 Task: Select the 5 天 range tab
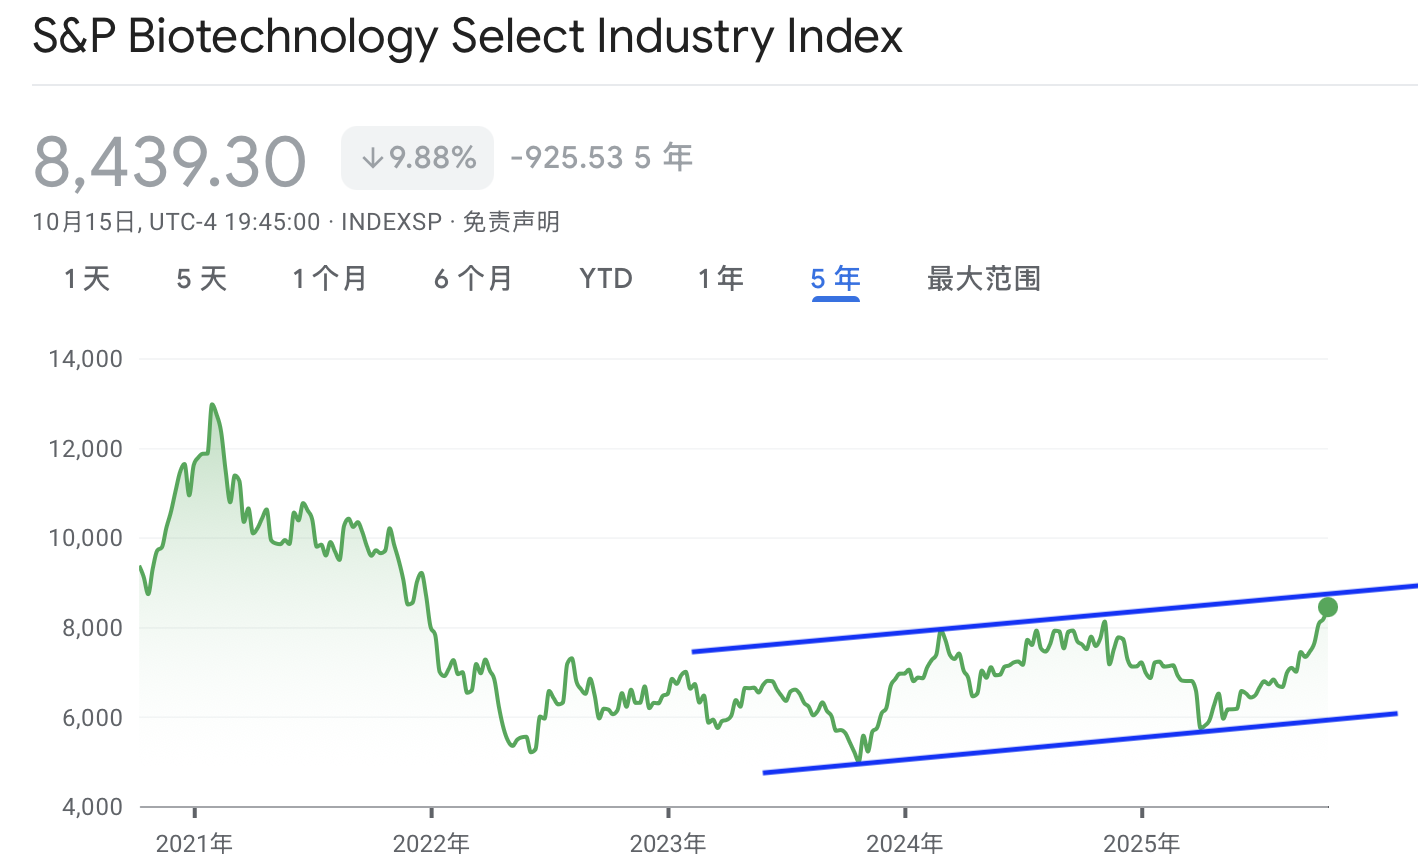tap(202, 278)
